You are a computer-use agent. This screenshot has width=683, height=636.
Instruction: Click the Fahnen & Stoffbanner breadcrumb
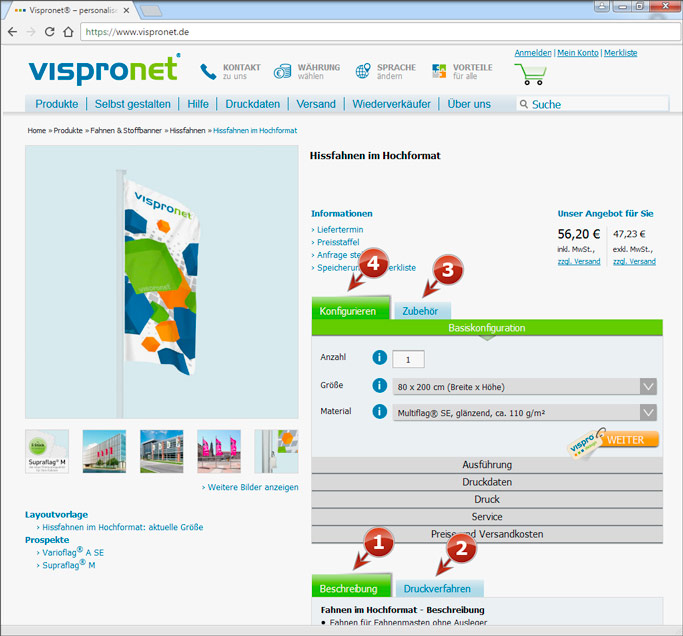[x=126, y=130]
